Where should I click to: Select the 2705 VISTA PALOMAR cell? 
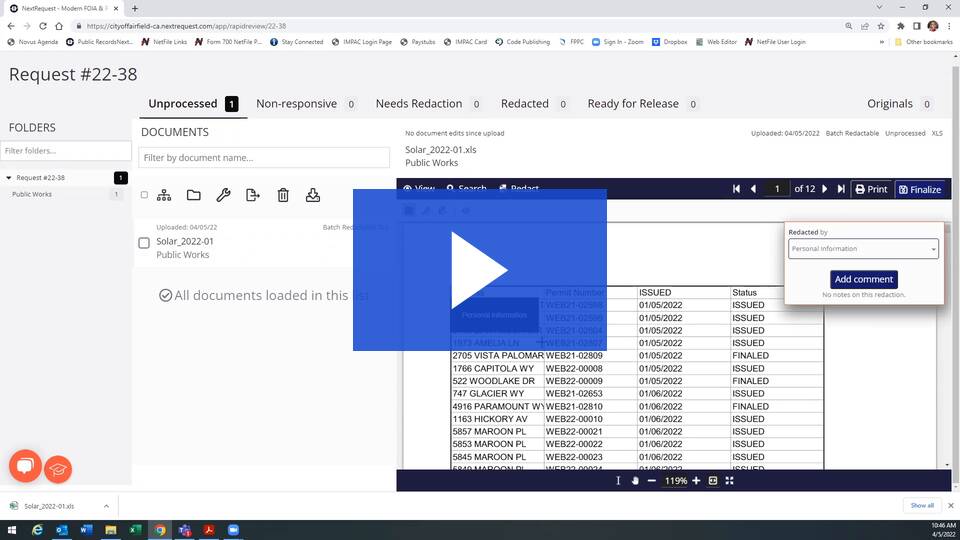(497, 356)
